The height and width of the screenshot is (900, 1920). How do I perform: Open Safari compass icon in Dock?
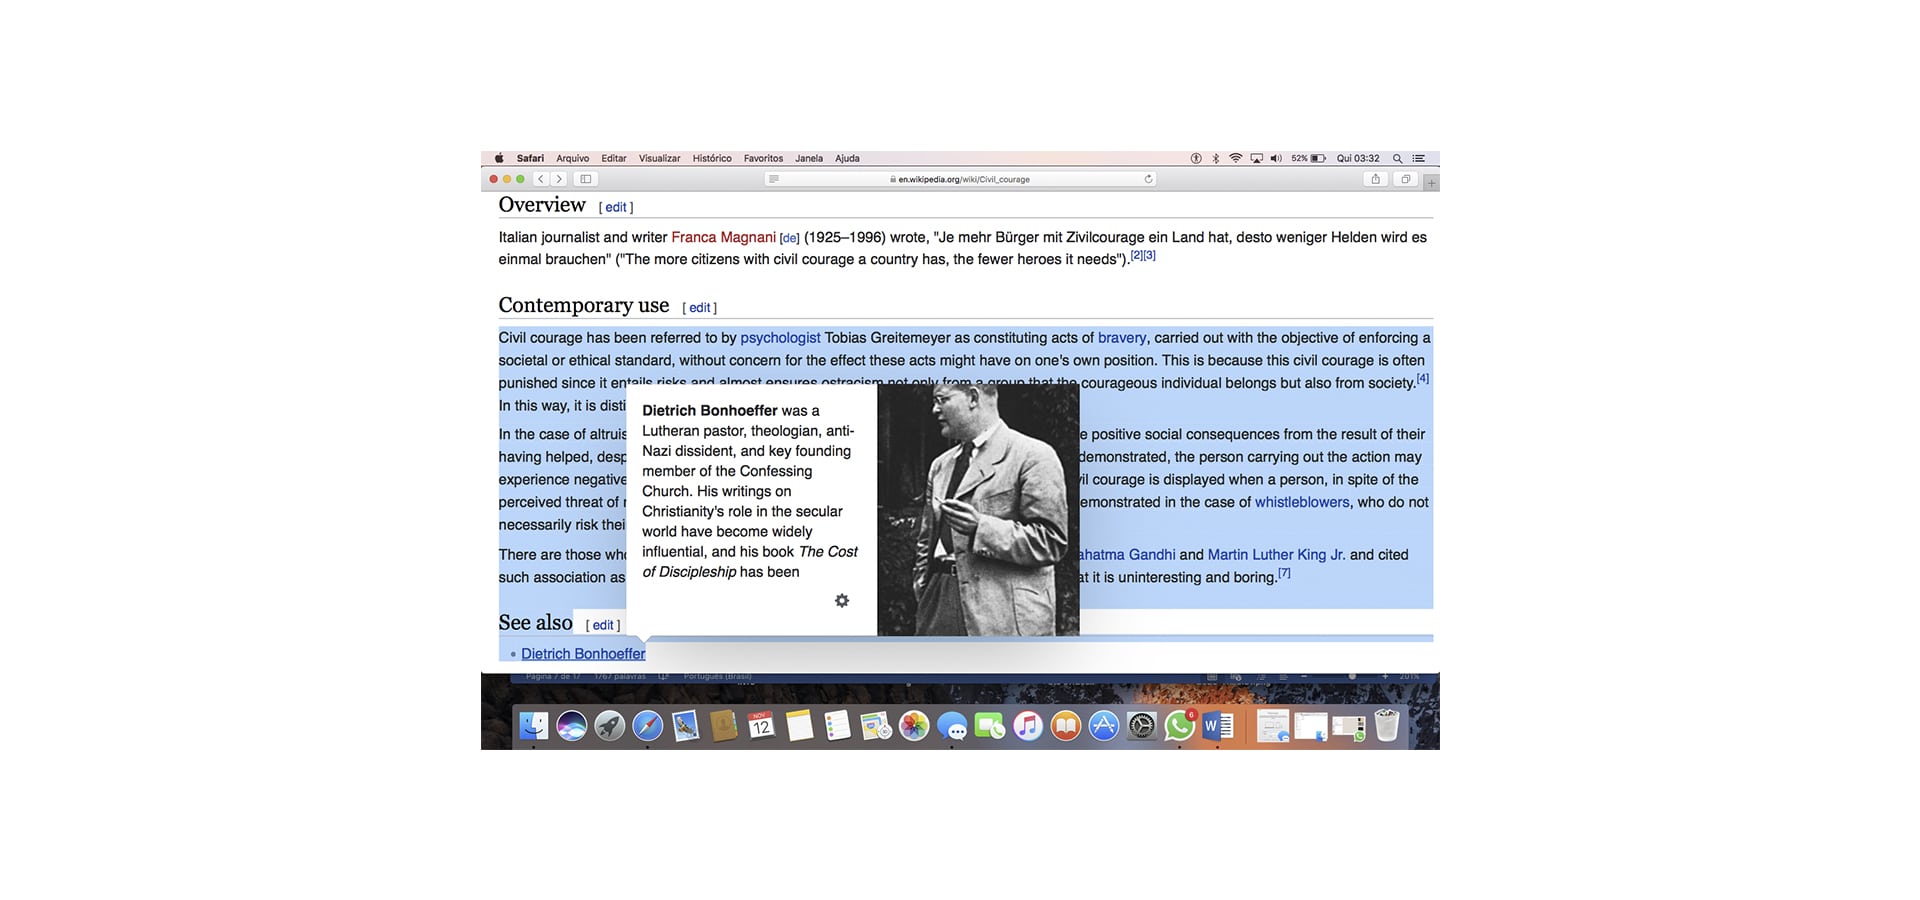[x=648, y=726]
